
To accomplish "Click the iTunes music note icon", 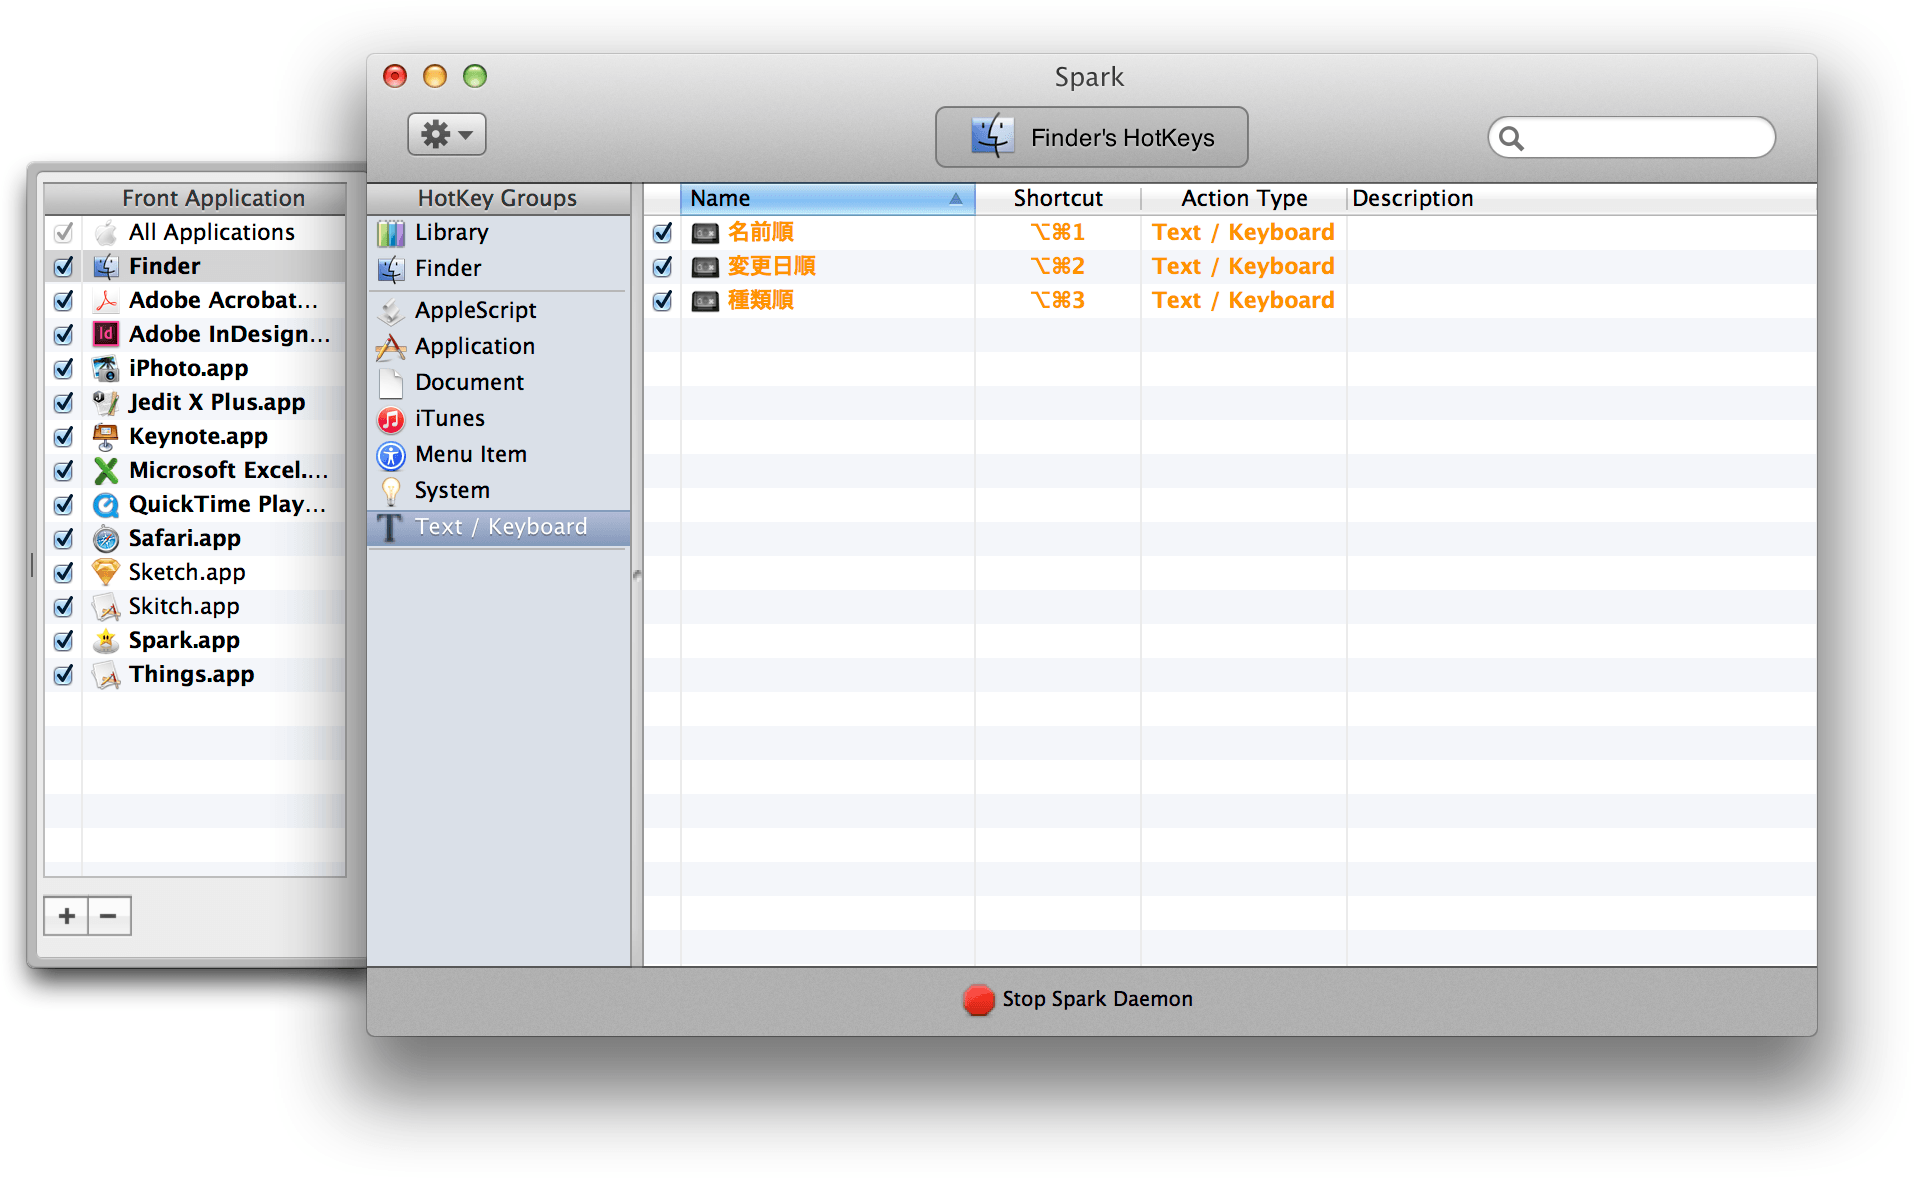I will [x=391, y=419].
